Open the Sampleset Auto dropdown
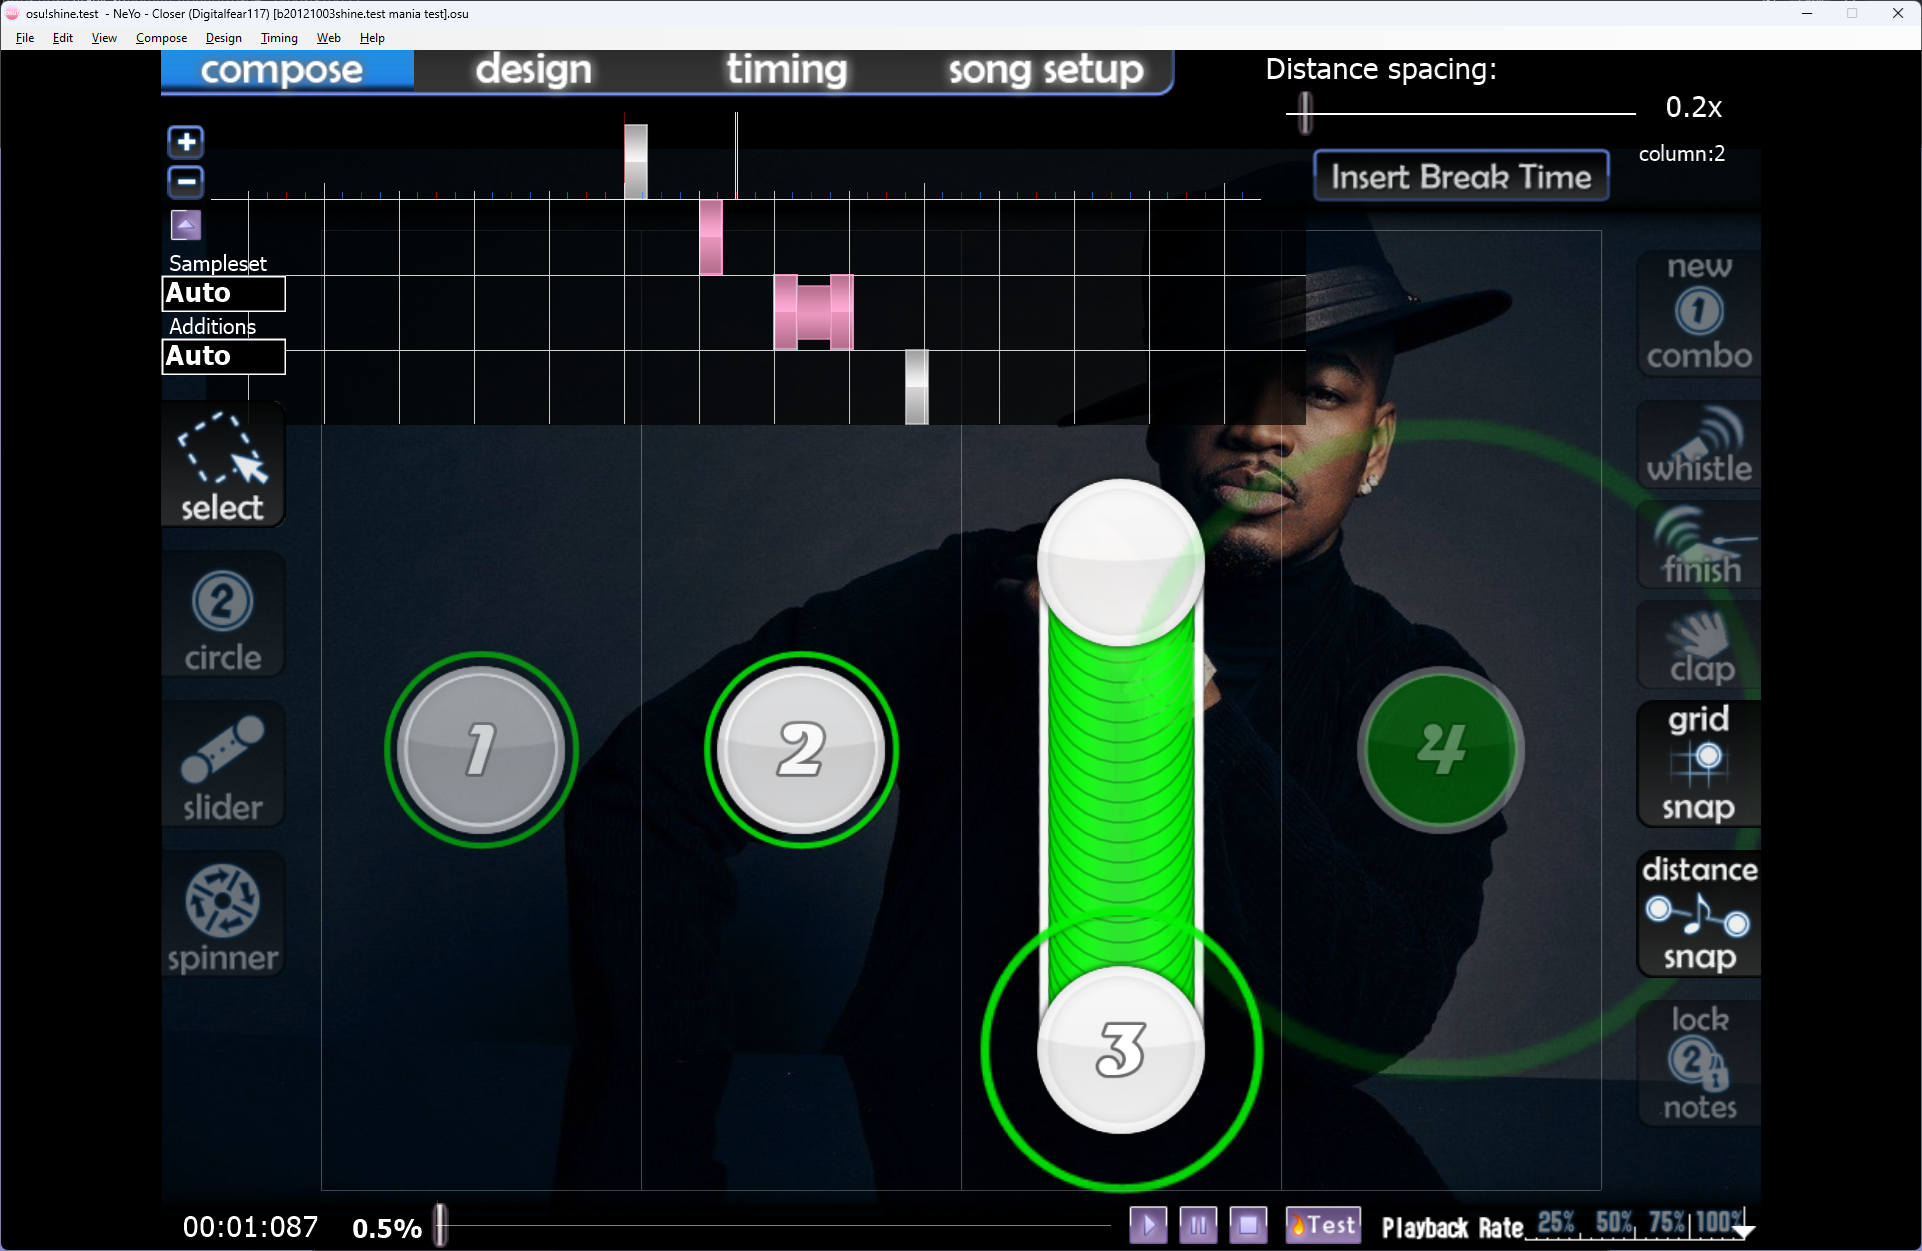The image size is (1922, 1251). coord(223,293)
